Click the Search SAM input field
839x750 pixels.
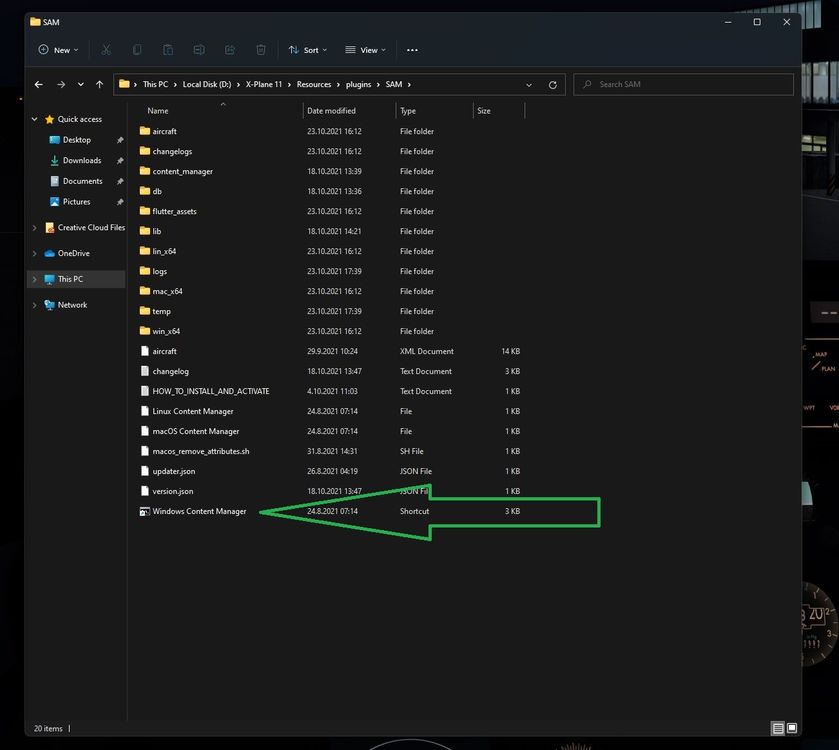[690, 85]
